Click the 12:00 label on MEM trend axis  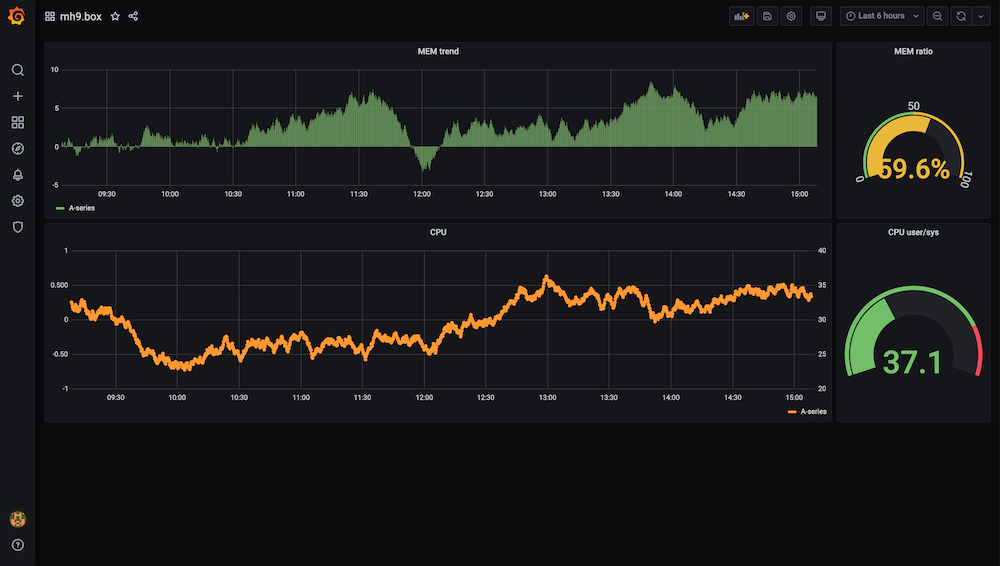pos(422,194)
